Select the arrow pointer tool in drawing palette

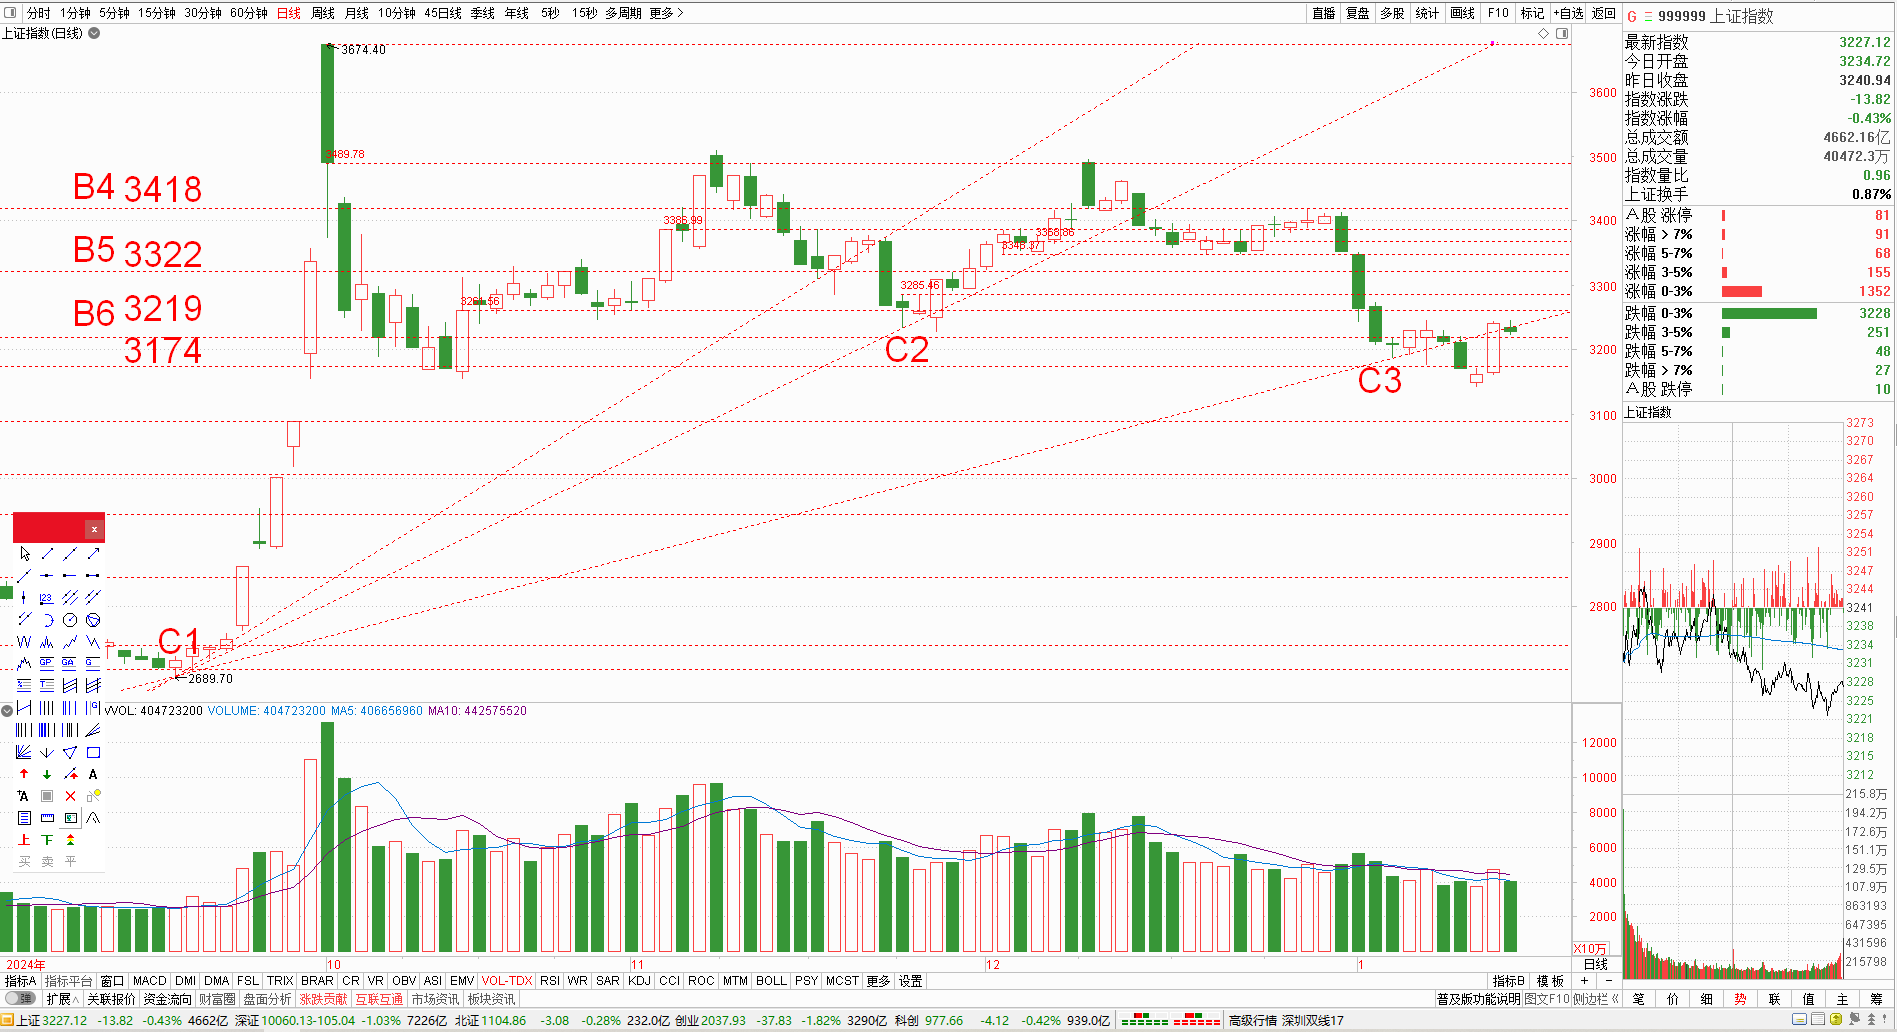[x=24, y=554]
